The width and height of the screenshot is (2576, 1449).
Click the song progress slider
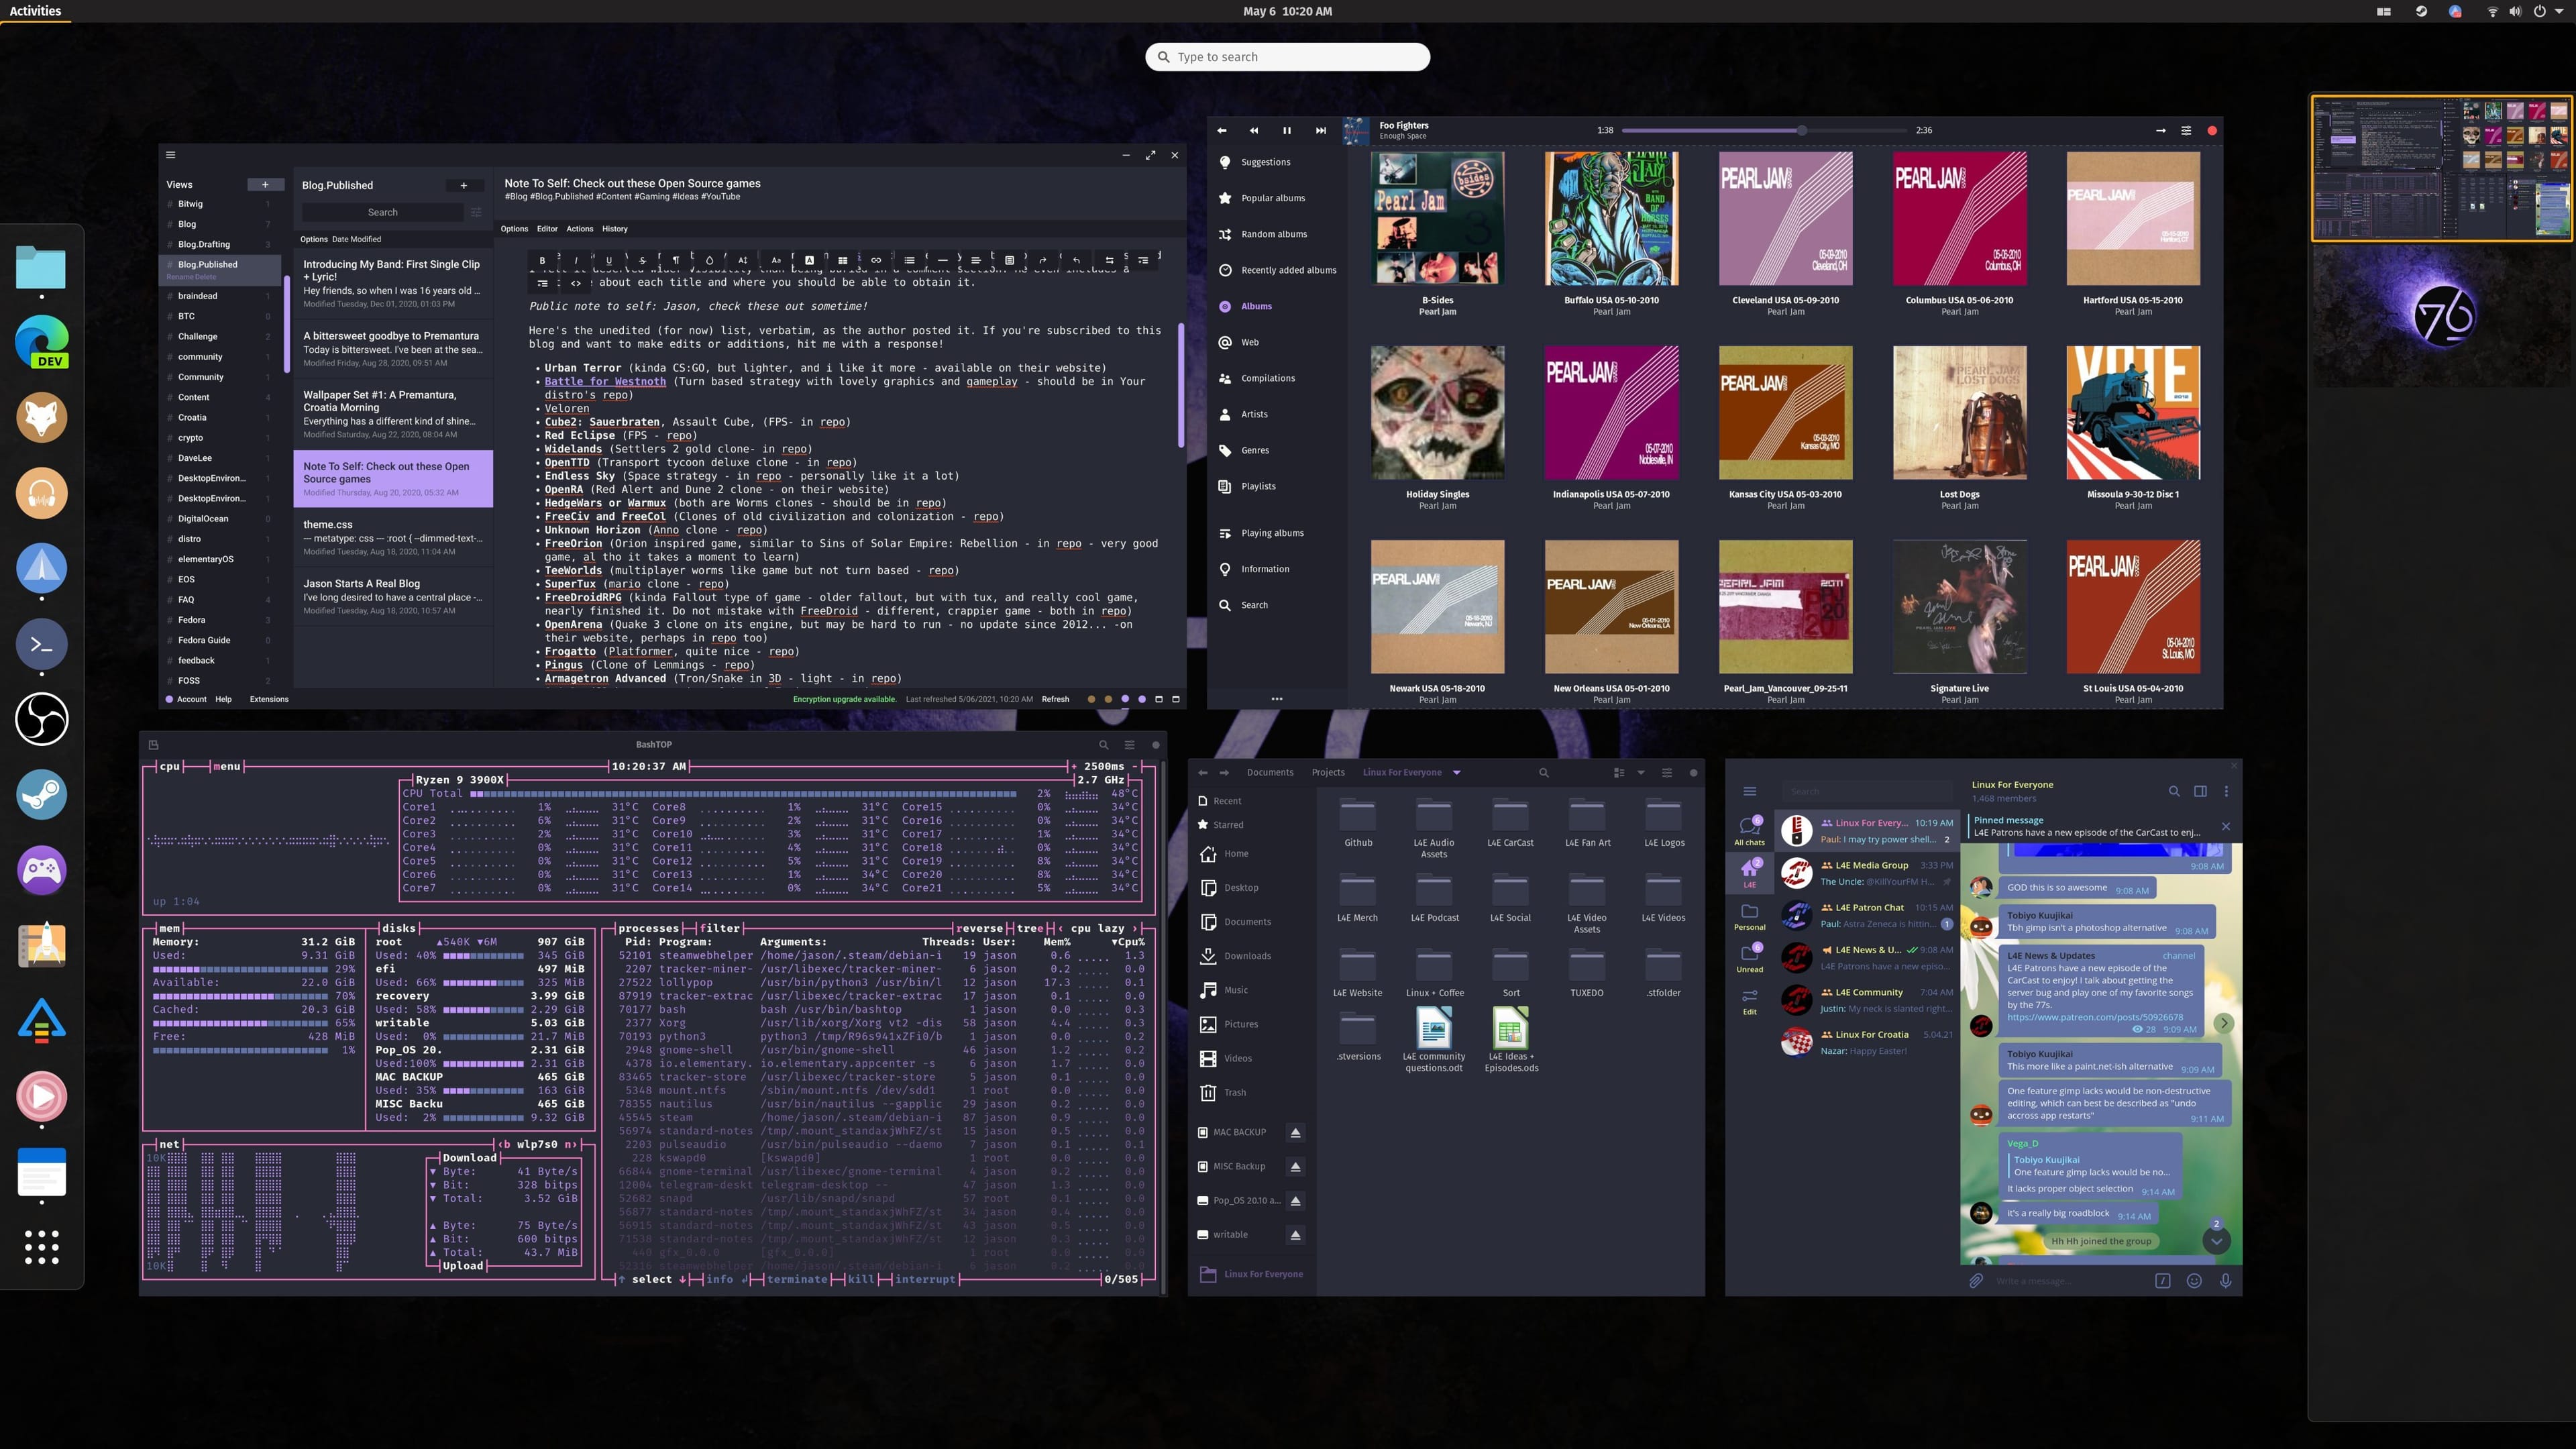coord(1760,131)
